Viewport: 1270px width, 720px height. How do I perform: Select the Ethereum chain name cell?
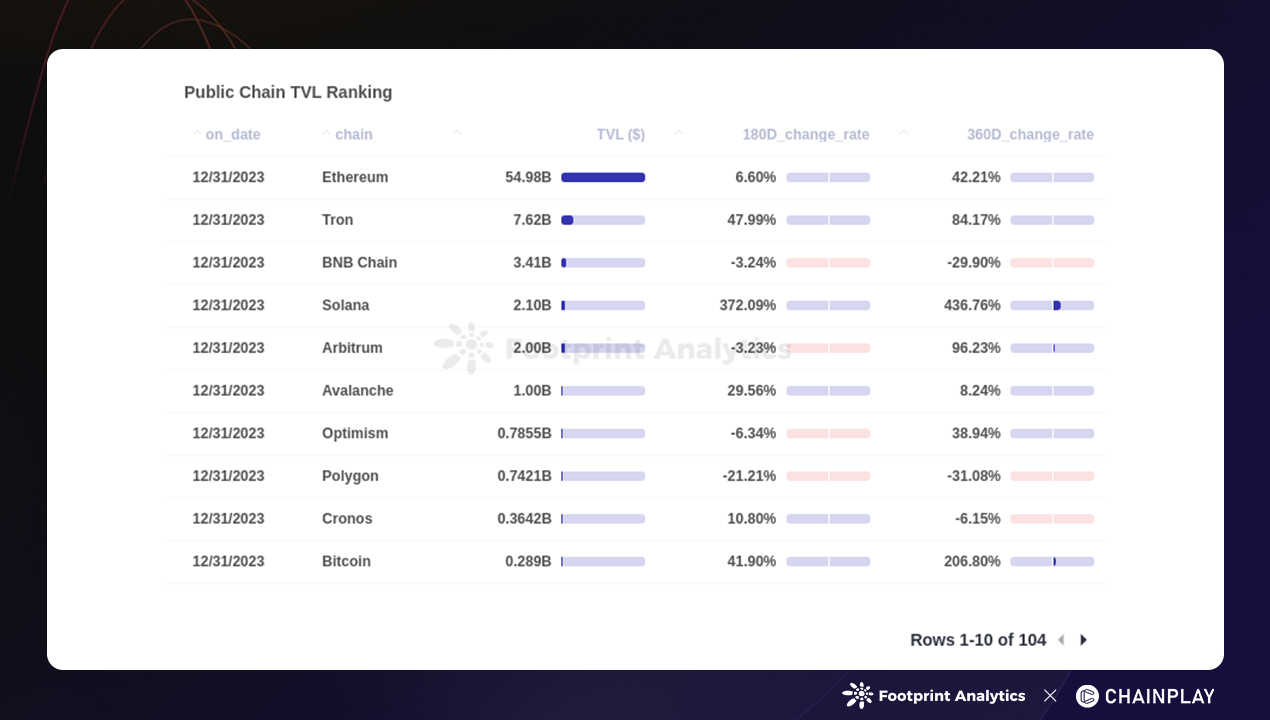click(x=355, y=177)
